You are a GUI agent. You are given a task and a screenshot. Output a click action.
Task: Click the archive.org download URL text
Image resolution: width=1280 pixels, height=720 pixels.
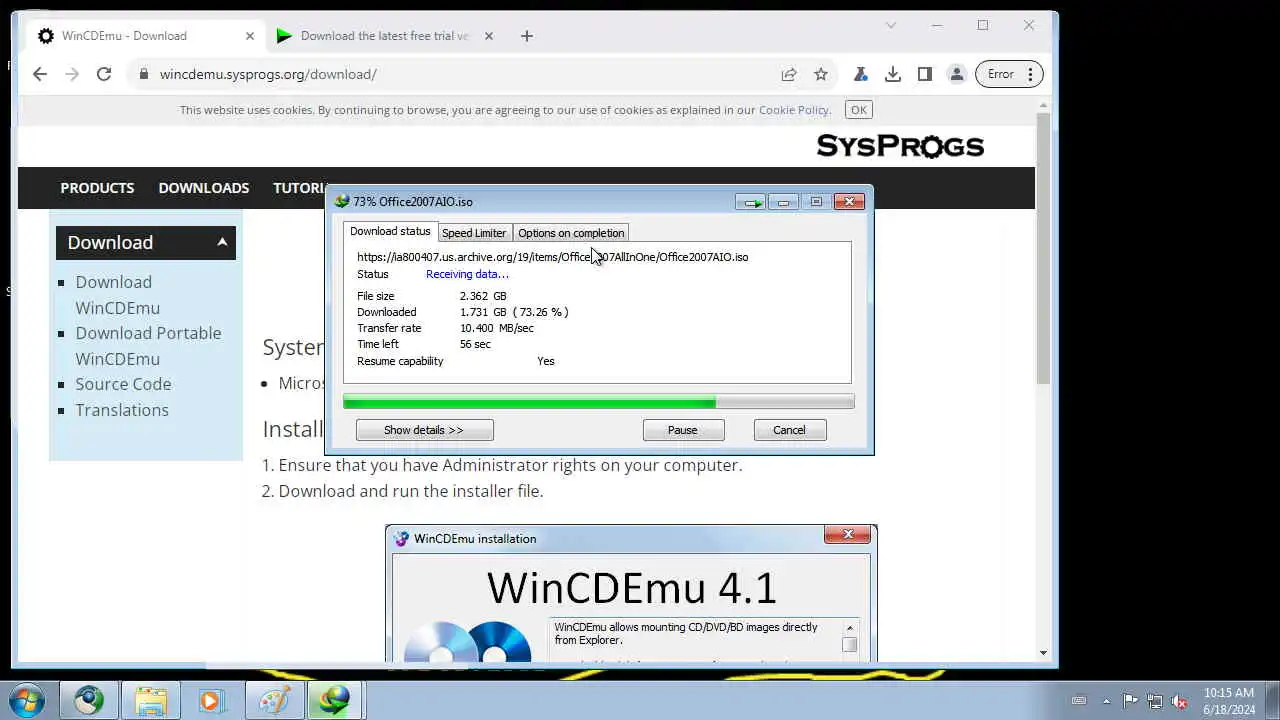pyautogui.click(x=552, y=257)
